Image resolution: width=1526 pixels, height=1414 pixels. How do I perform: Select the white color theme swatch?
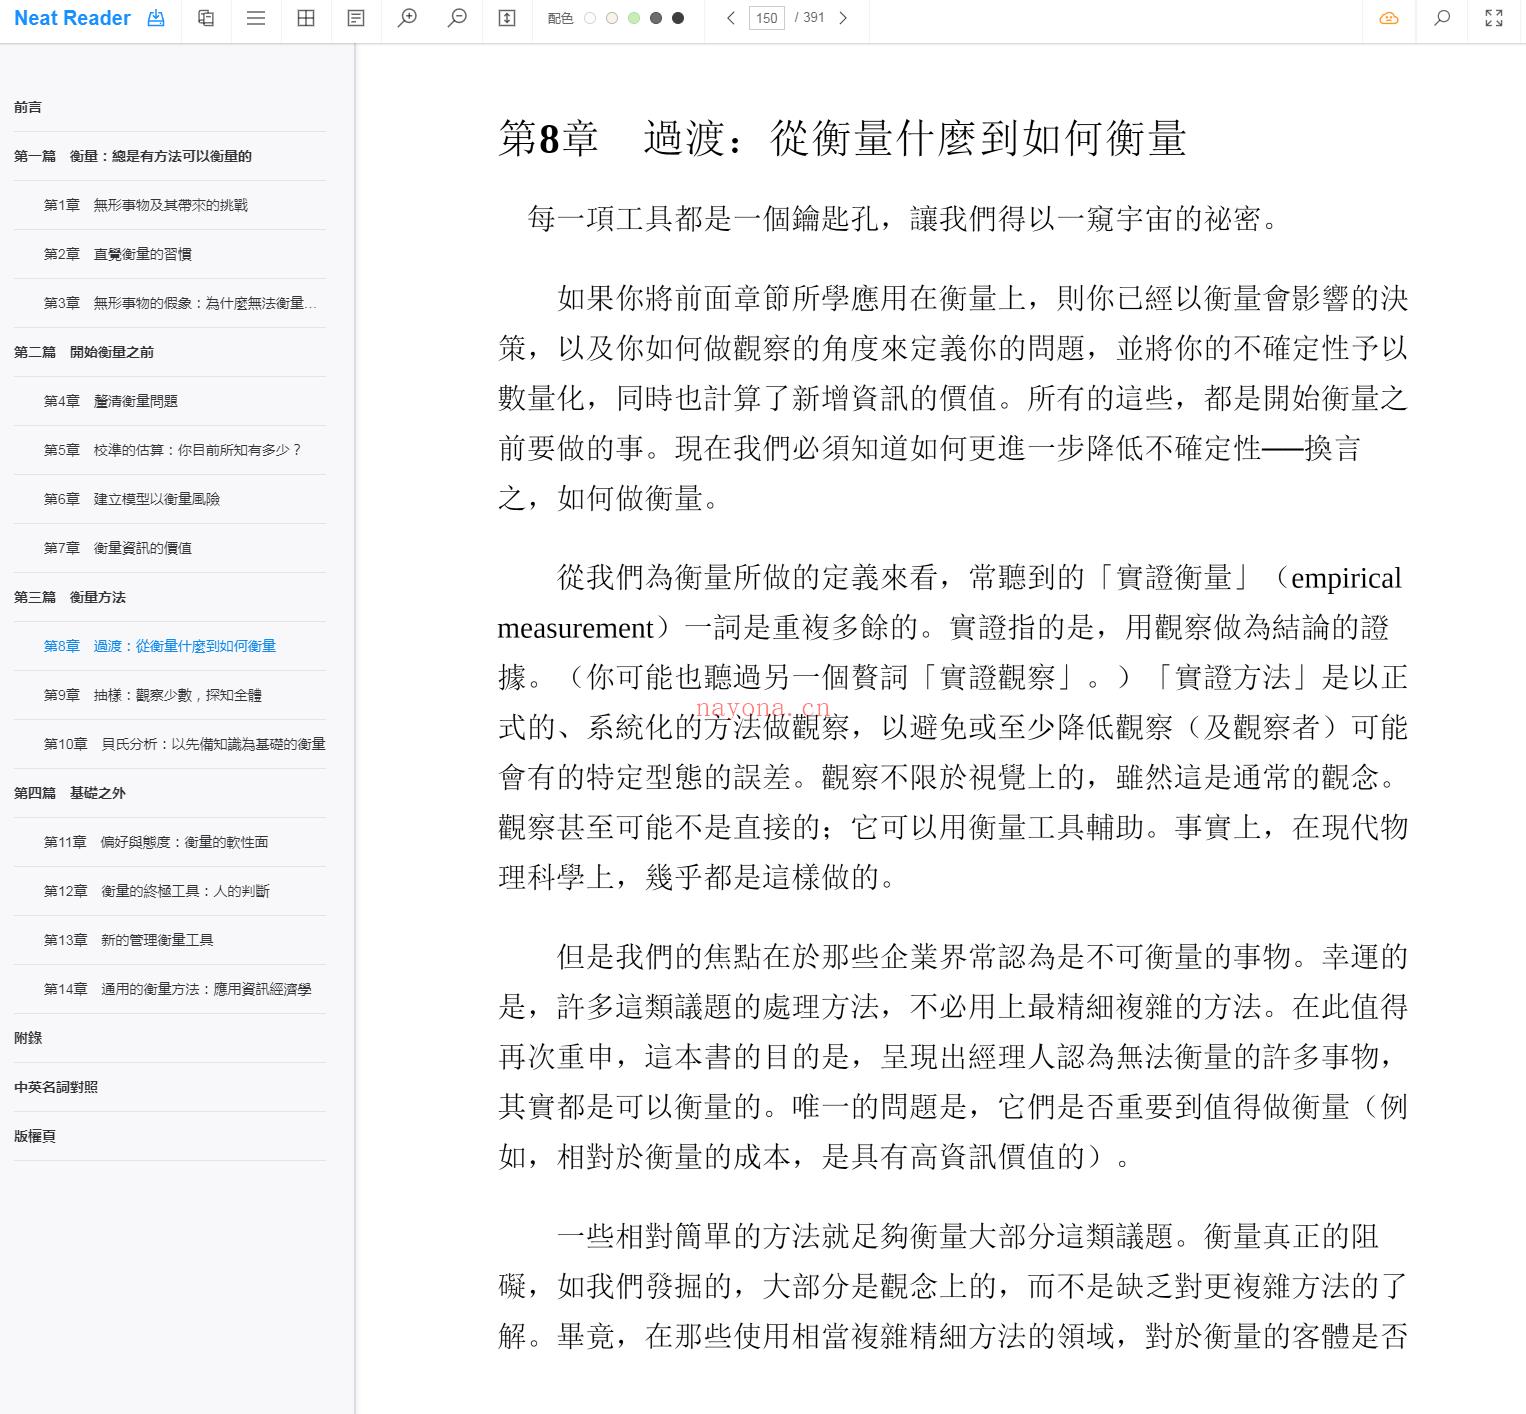pyautogui.click(x=590, y=18)
